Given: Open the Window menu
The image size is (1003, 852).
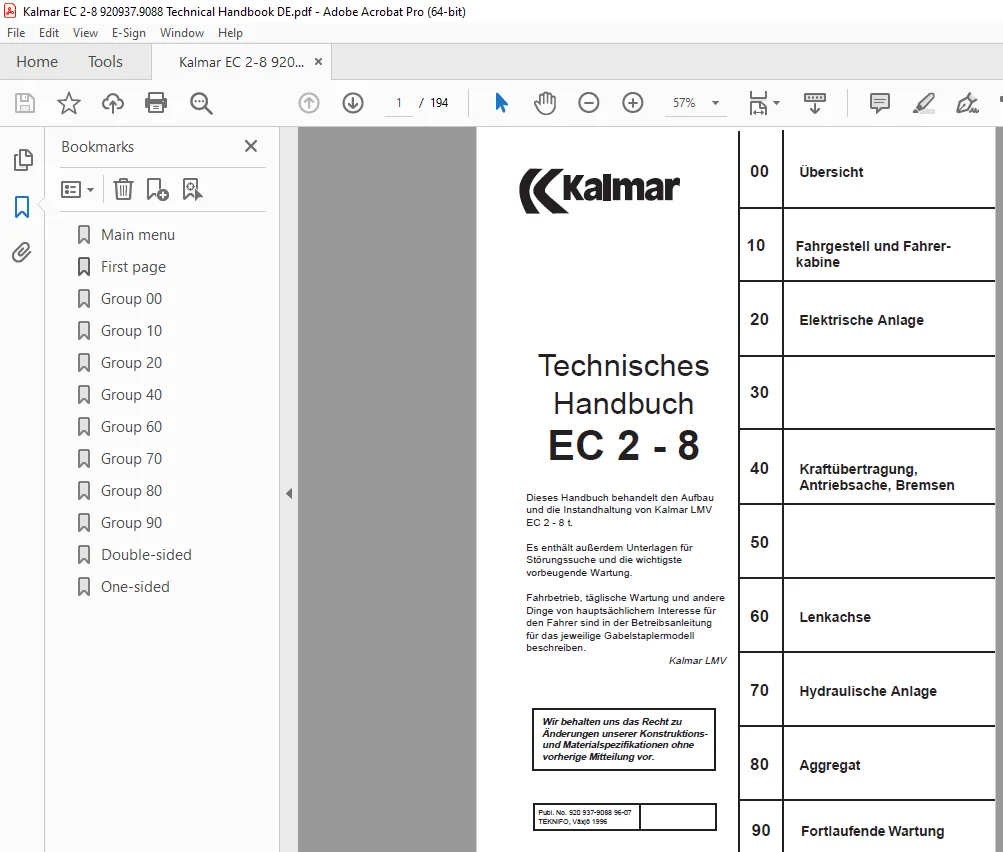Looking at the screenshot, I should [182, 33].
